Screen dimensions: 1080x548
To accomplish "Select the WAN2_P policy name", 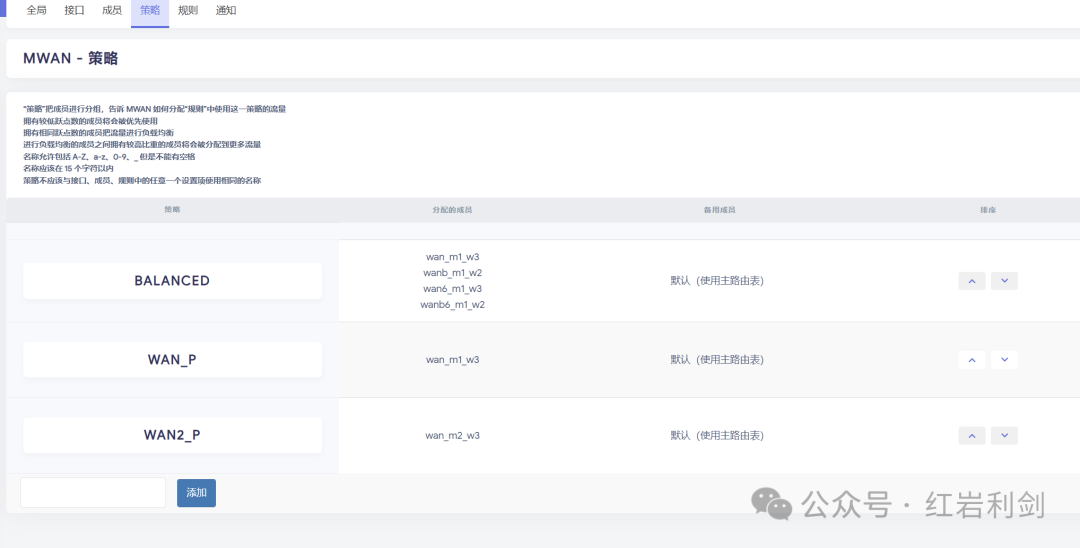I will click(172, 435).
